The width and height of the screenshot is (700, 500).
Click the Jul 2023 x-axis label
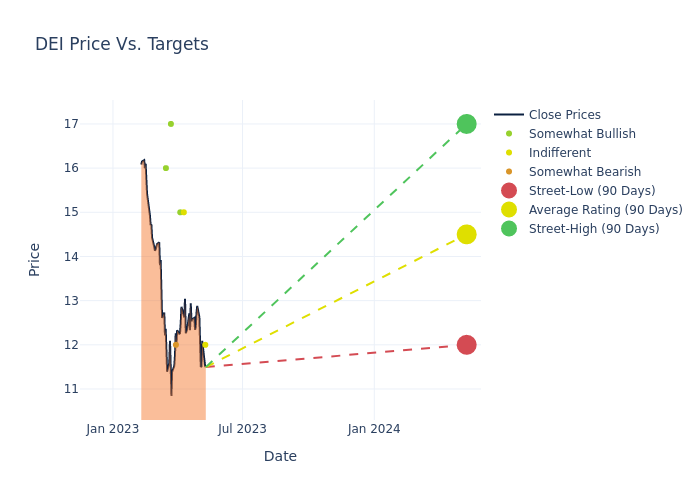(x=243, y=429)
